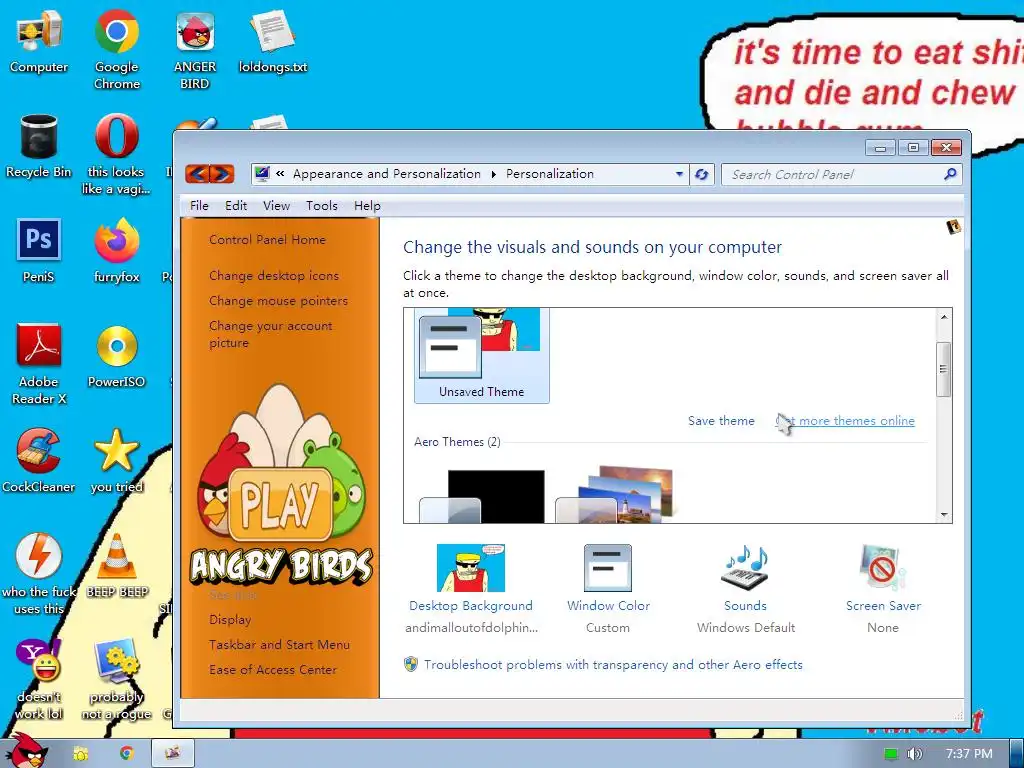The height and width of the screenshot is (768, 1024).
Task: Click the Appearance and Personalization breadcrumb
Action: [387, 174]
